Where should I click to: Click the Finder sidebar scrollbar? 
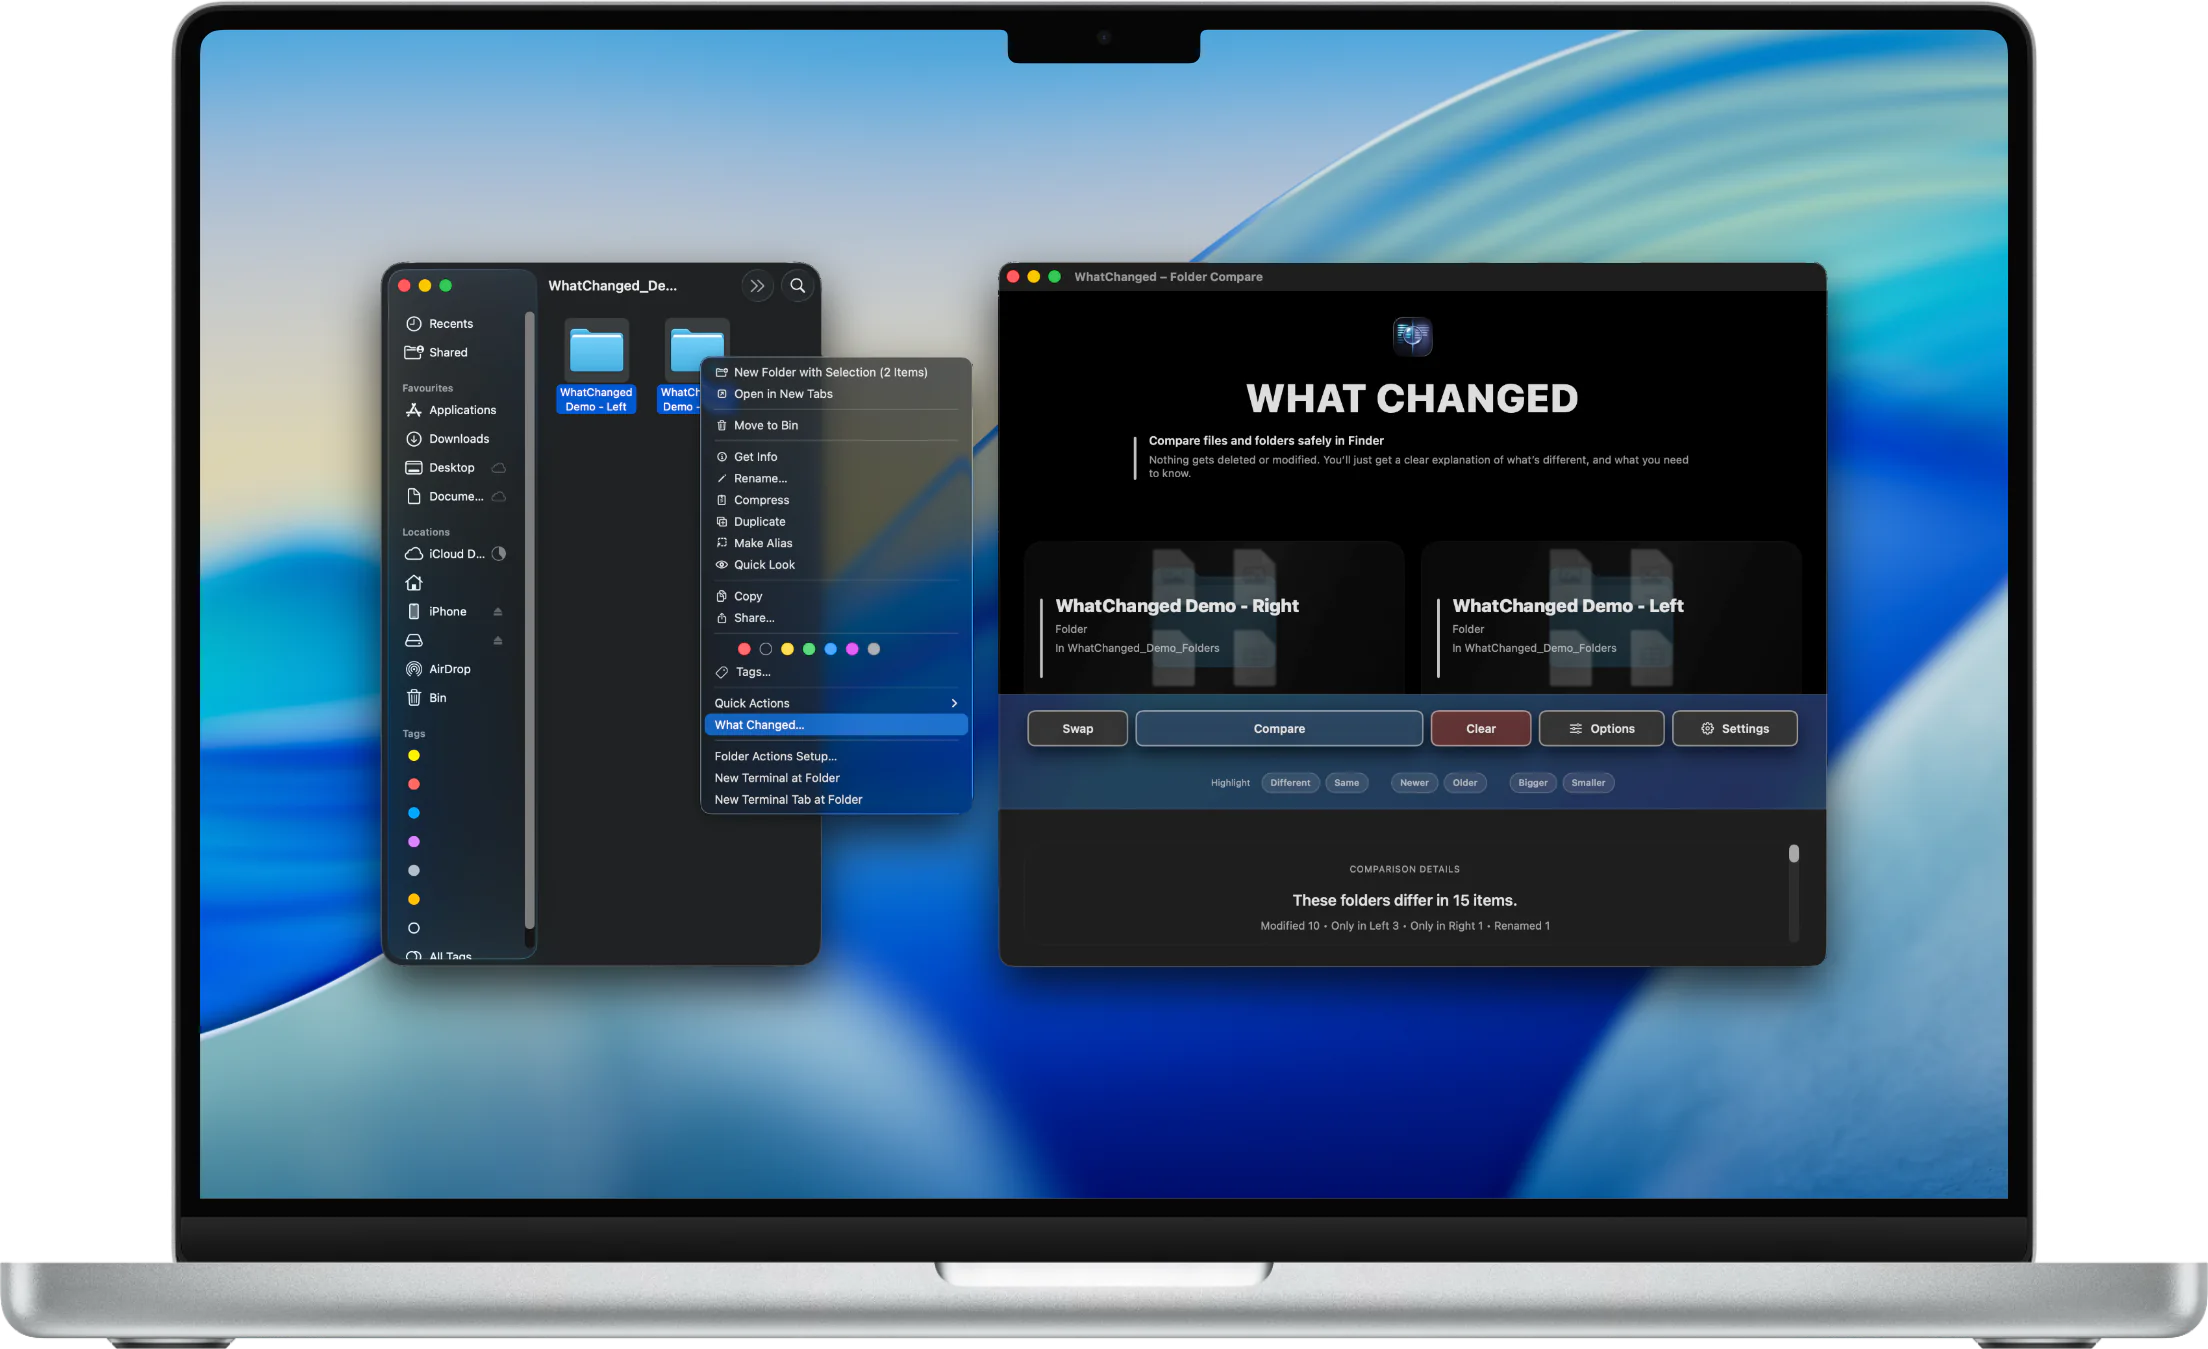tap(529, 622)
